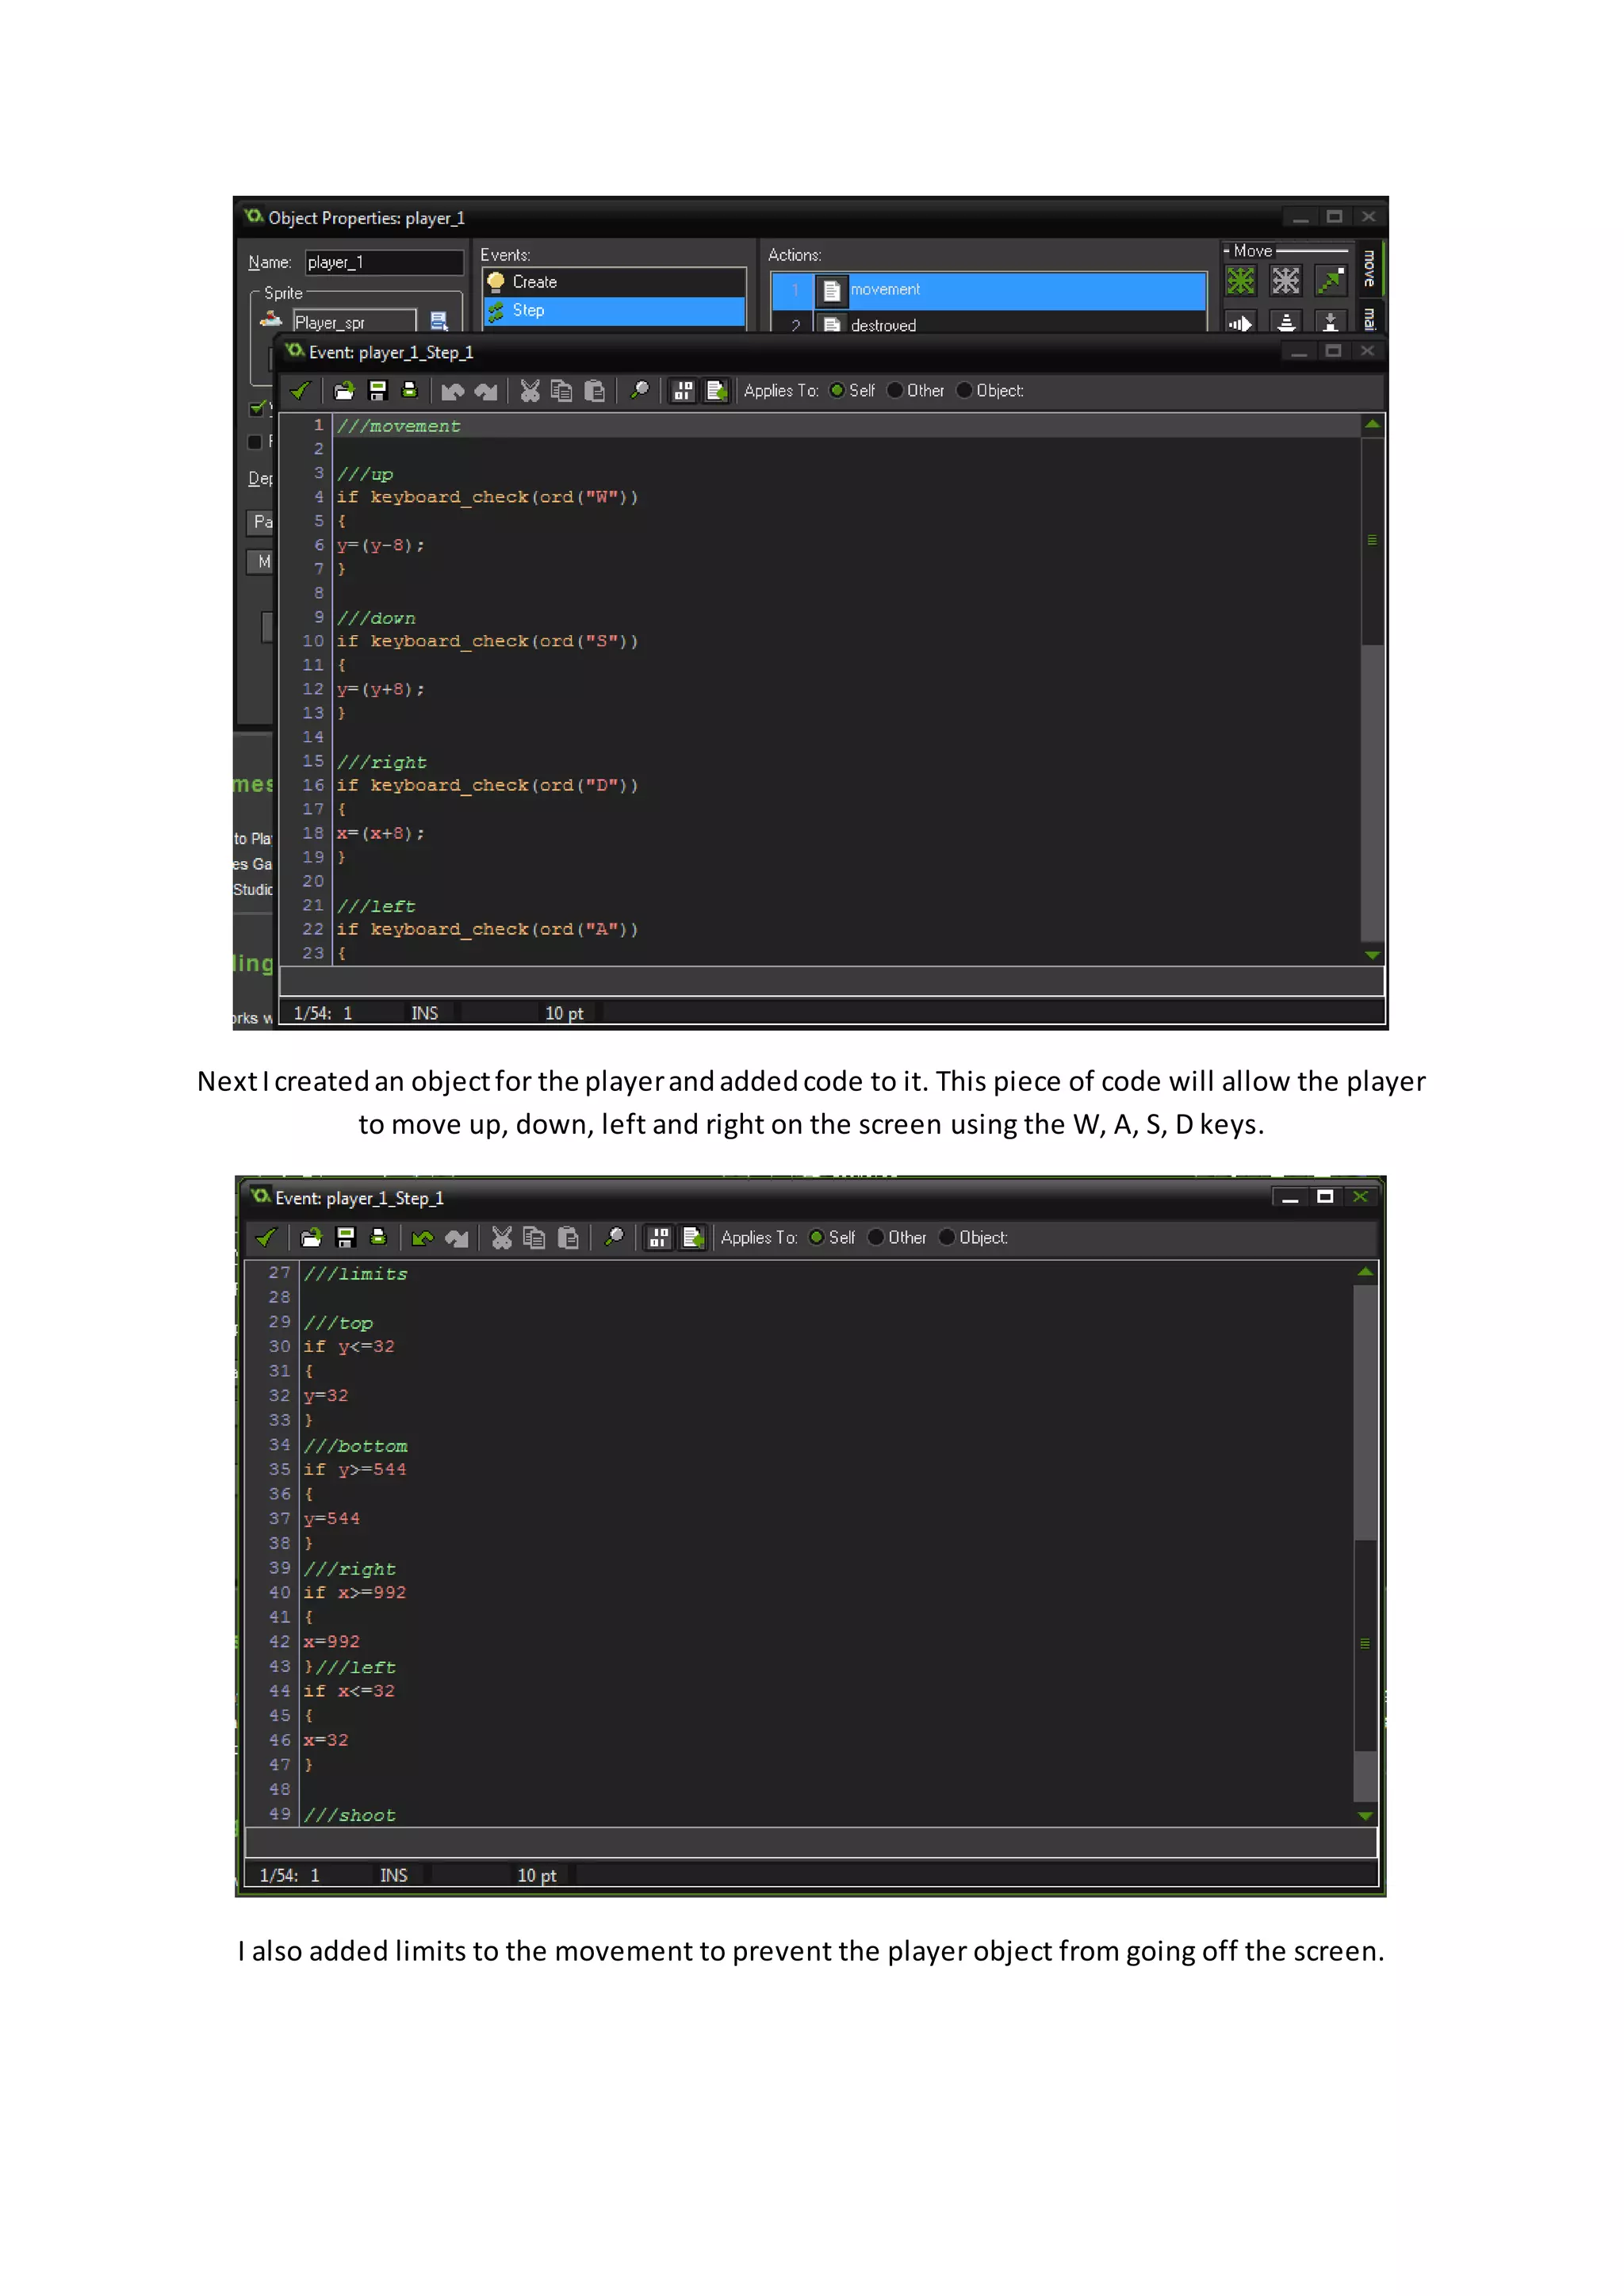Screen dimensions: 1624x2296
Task: Open a file from the ///limits editor toolbar
Action: pos(311,1238)
